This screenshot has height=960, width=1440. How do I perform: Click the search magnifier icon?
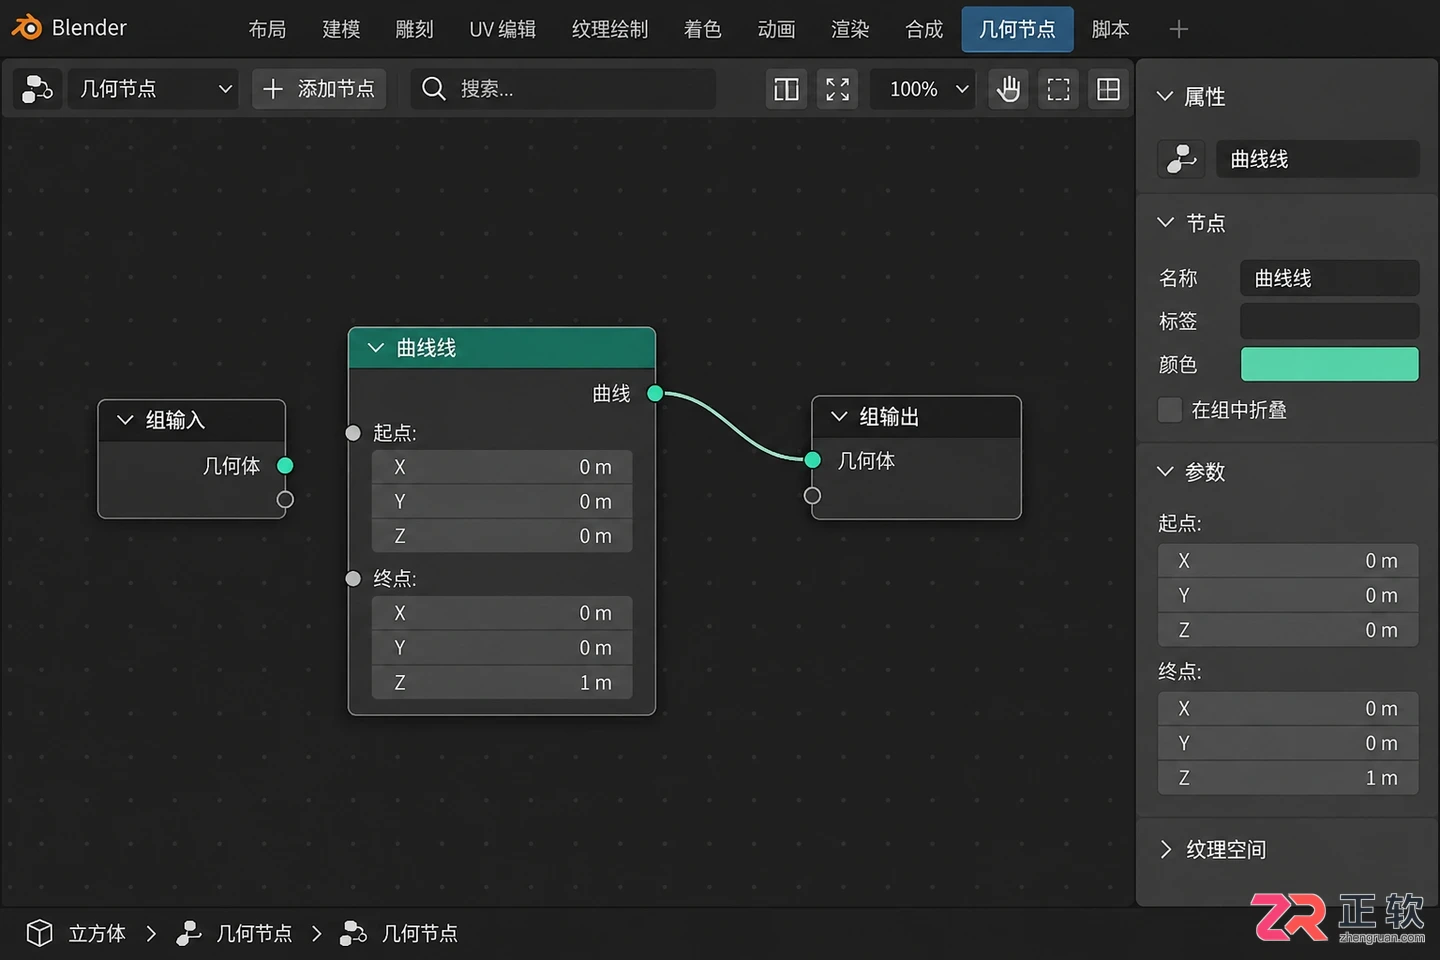pyautogui.click(x=433, y=89)
